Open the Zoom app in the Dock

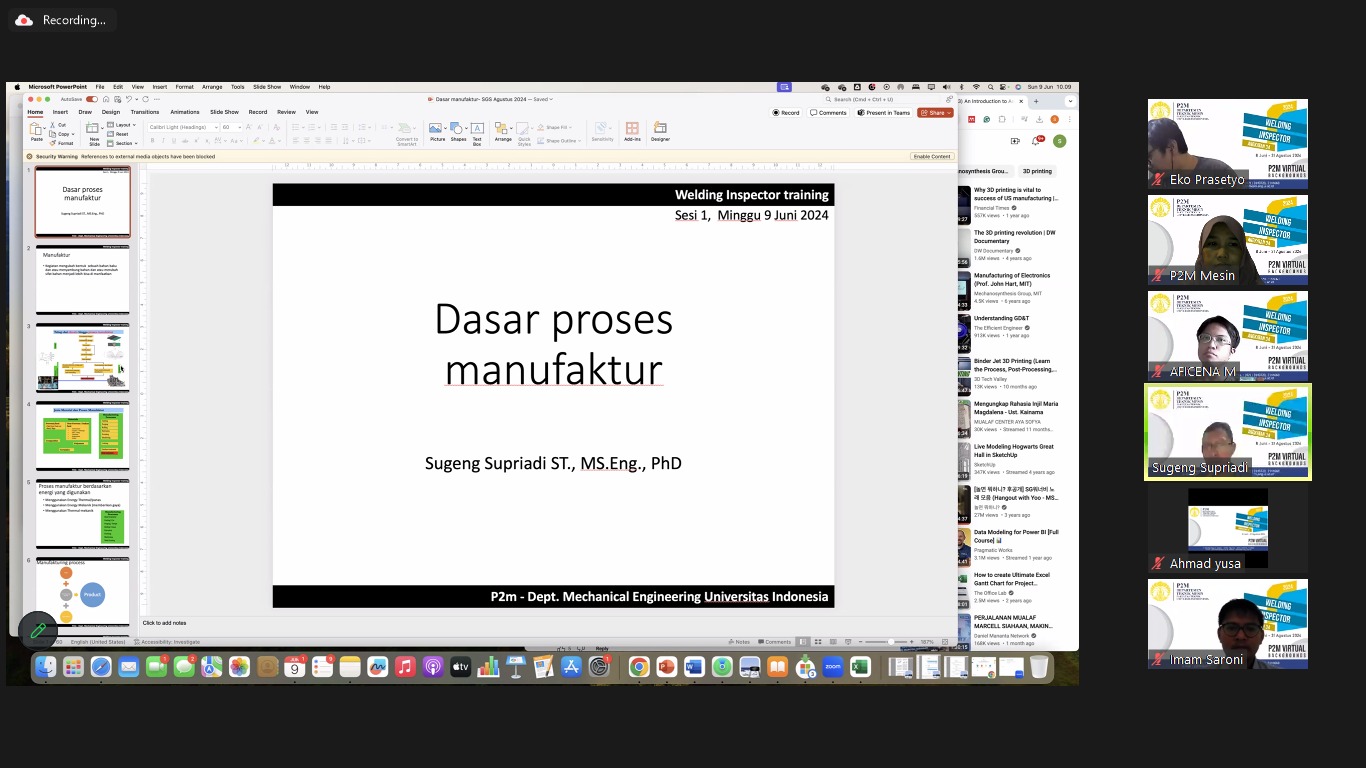click(833, 667)
